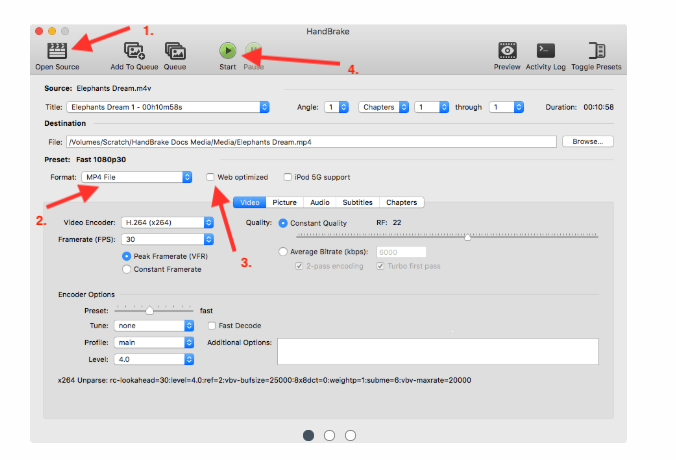
Task: Open the Profile dropdown set to main
Action: (154, 342)
